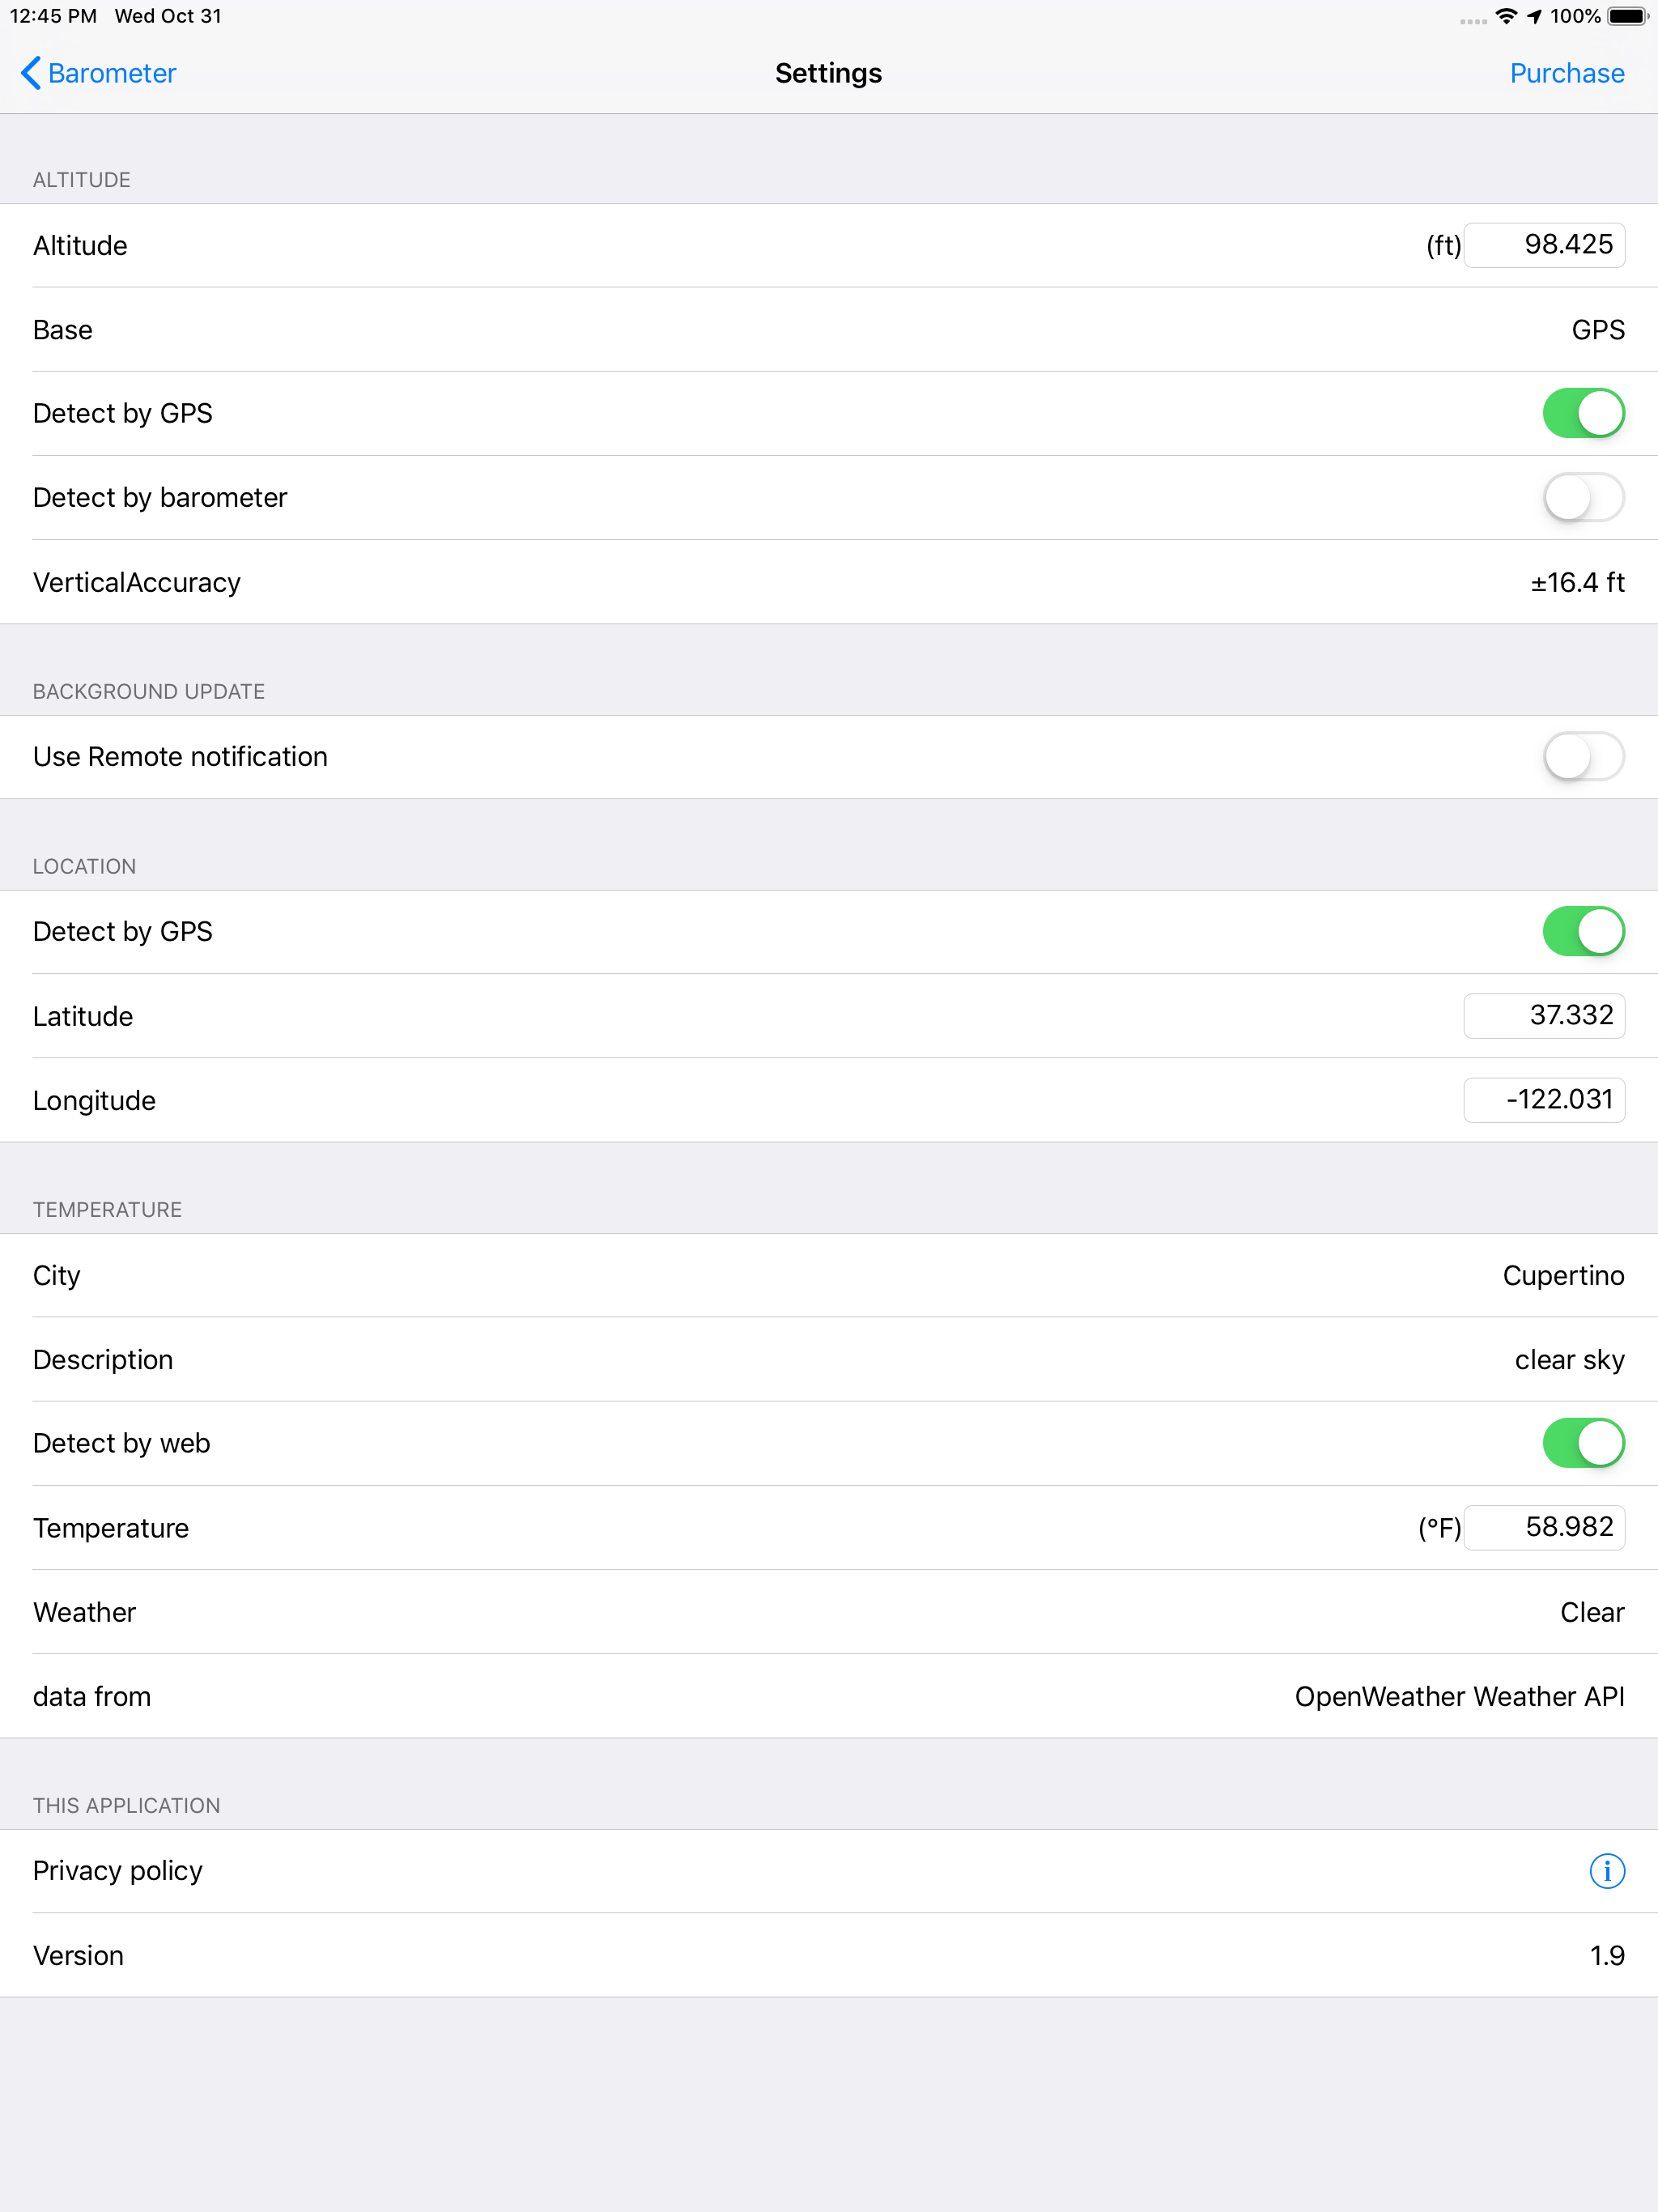This screenshot has height=2212, width=1658.
Task: Tap the City Cupertino row
Action: pyautogui.click(x=828, y=1276)
